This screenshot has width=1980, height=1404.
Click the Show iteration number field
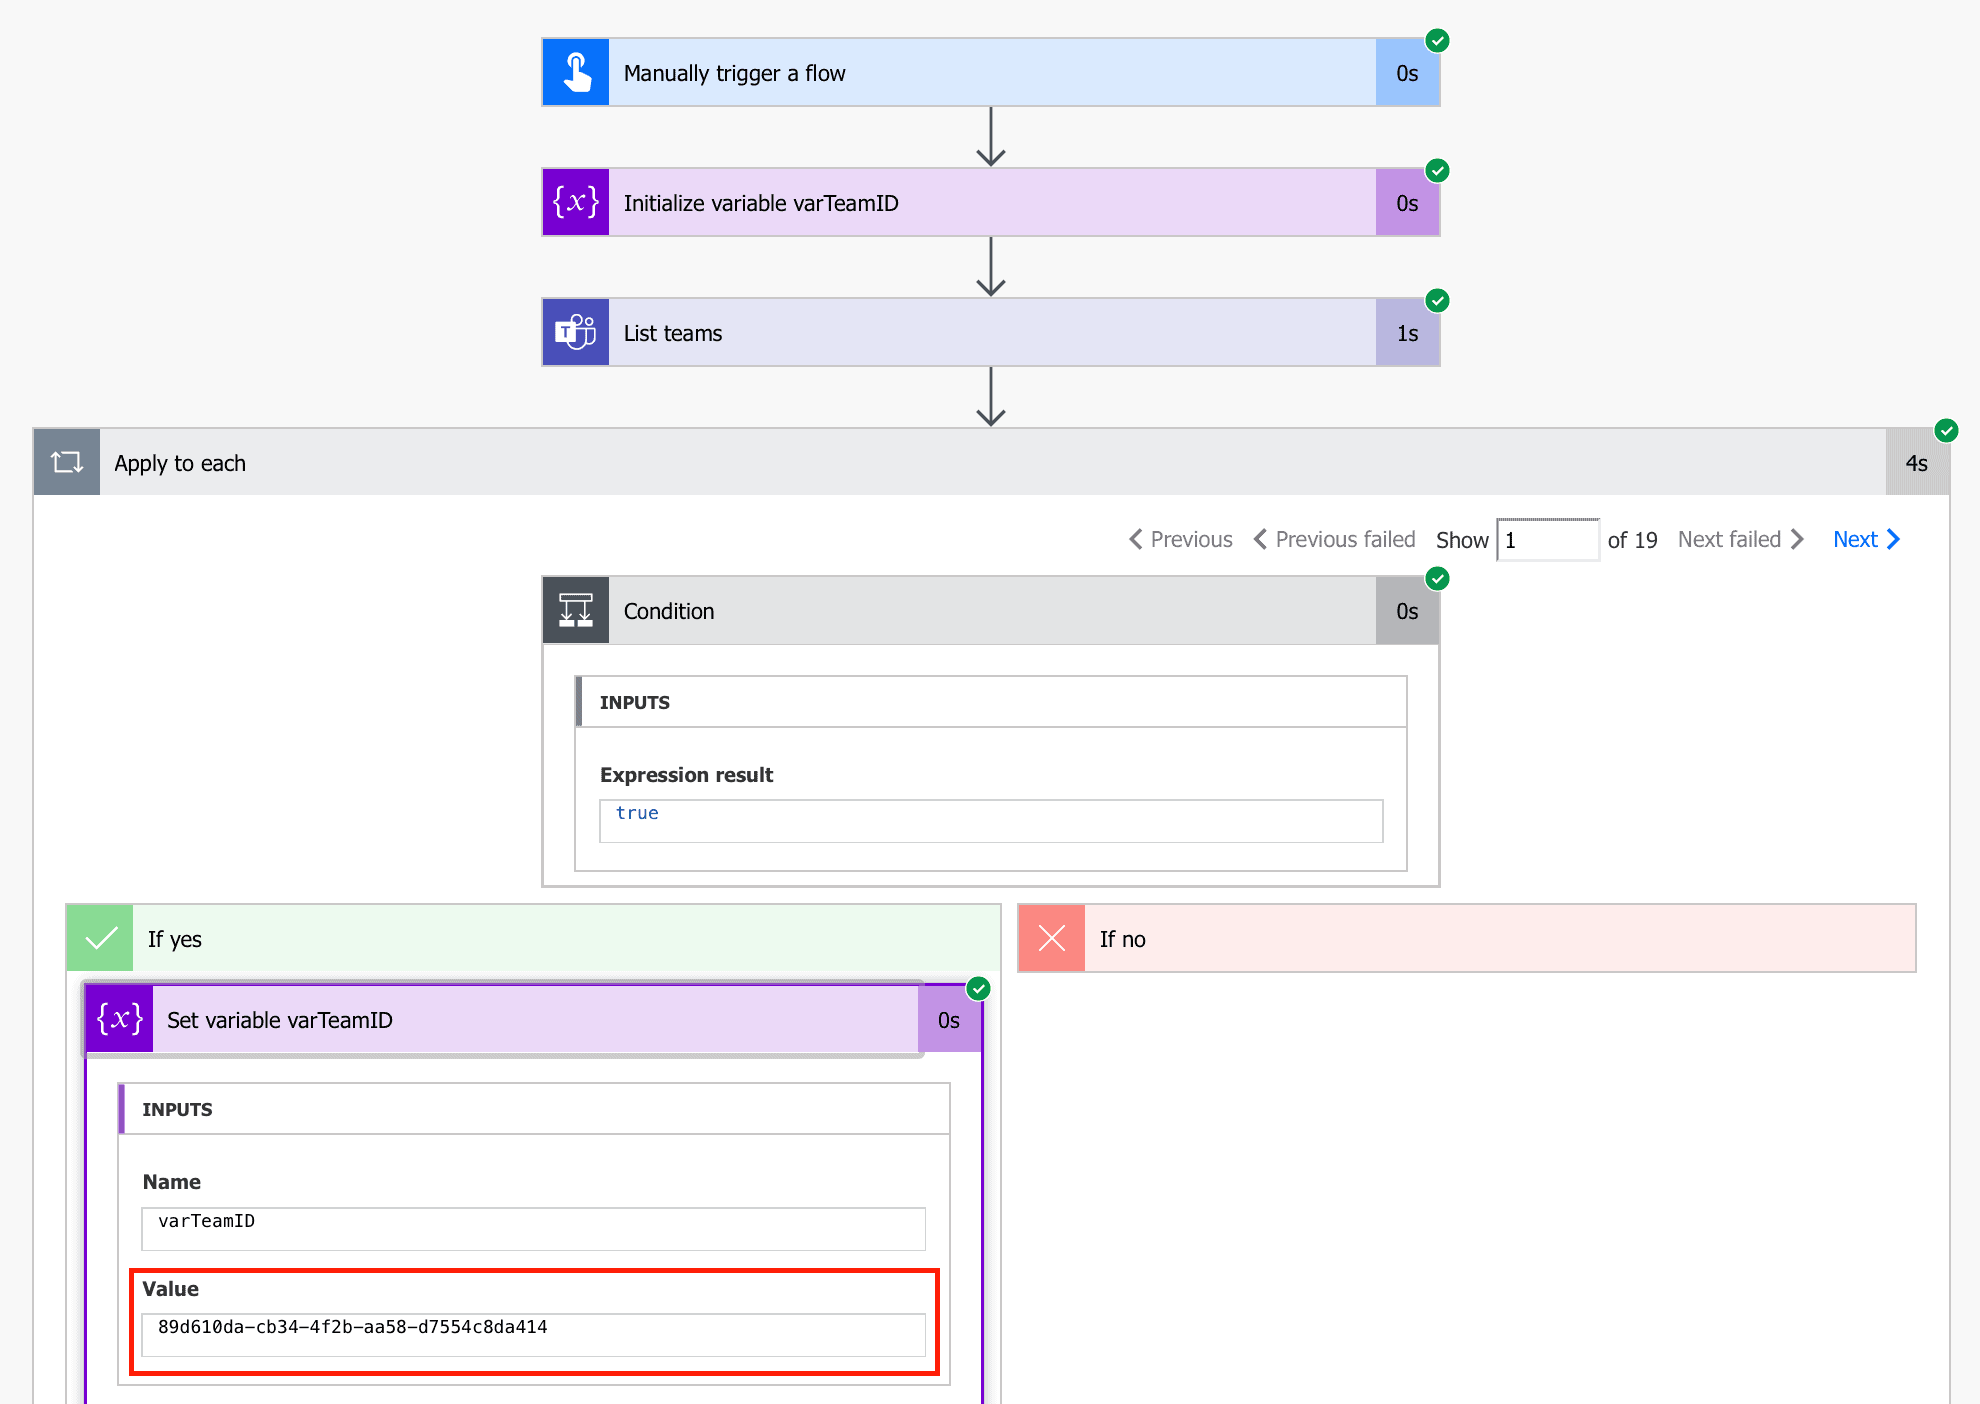[1548, 539]
